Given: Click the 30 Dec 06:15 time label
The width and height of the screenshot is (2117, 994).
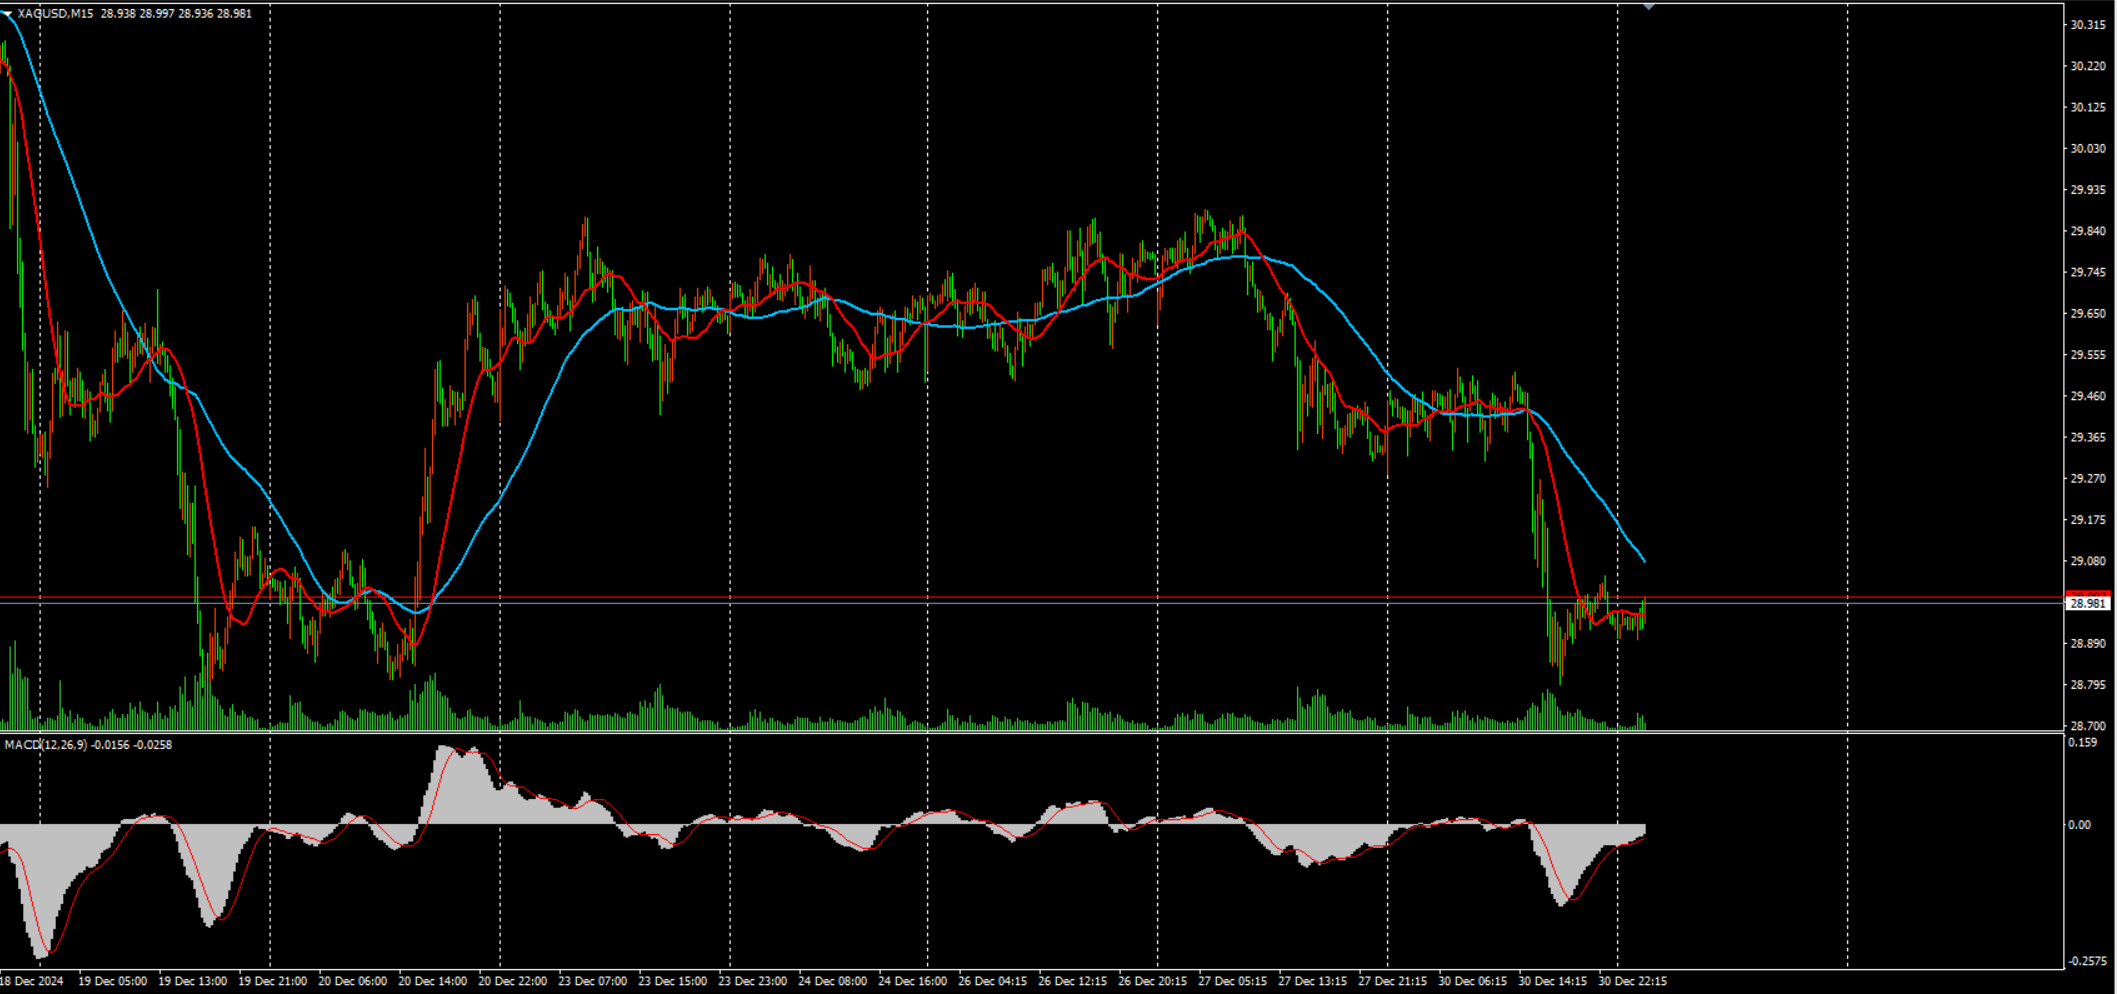Looking at the screenshot, I should [1472, 981].
